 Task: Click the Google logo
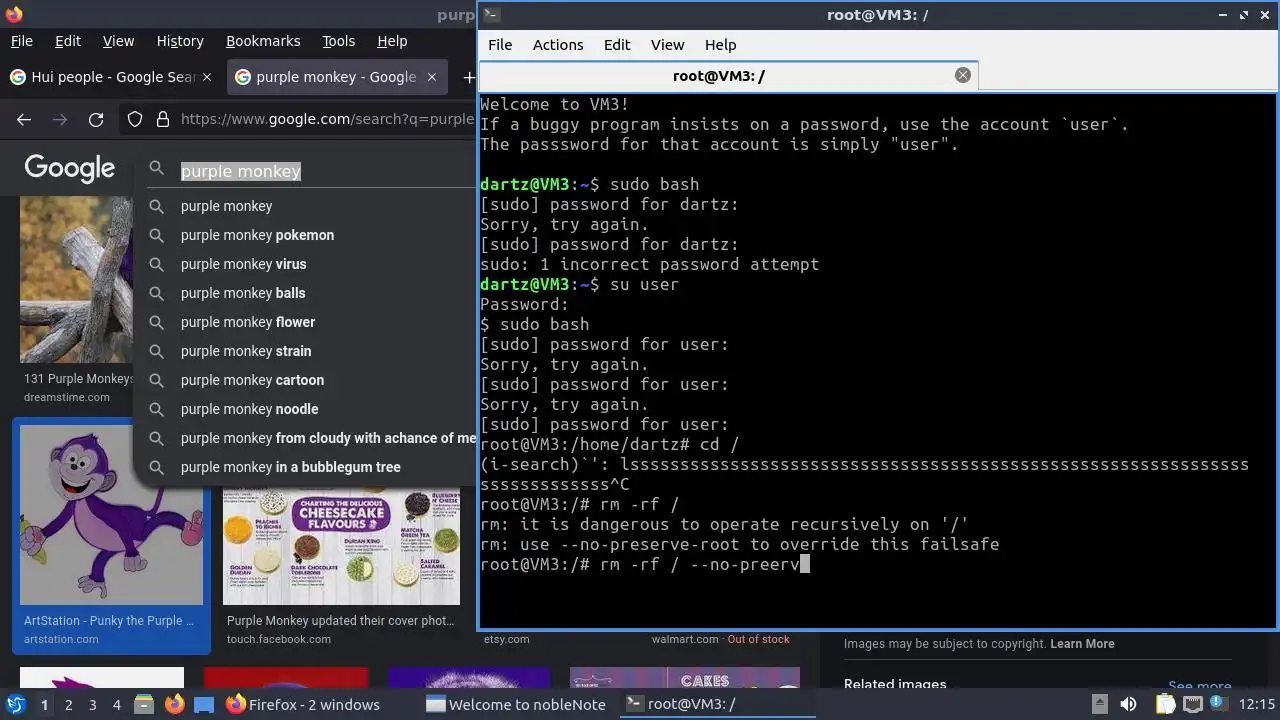coord(70,168)
